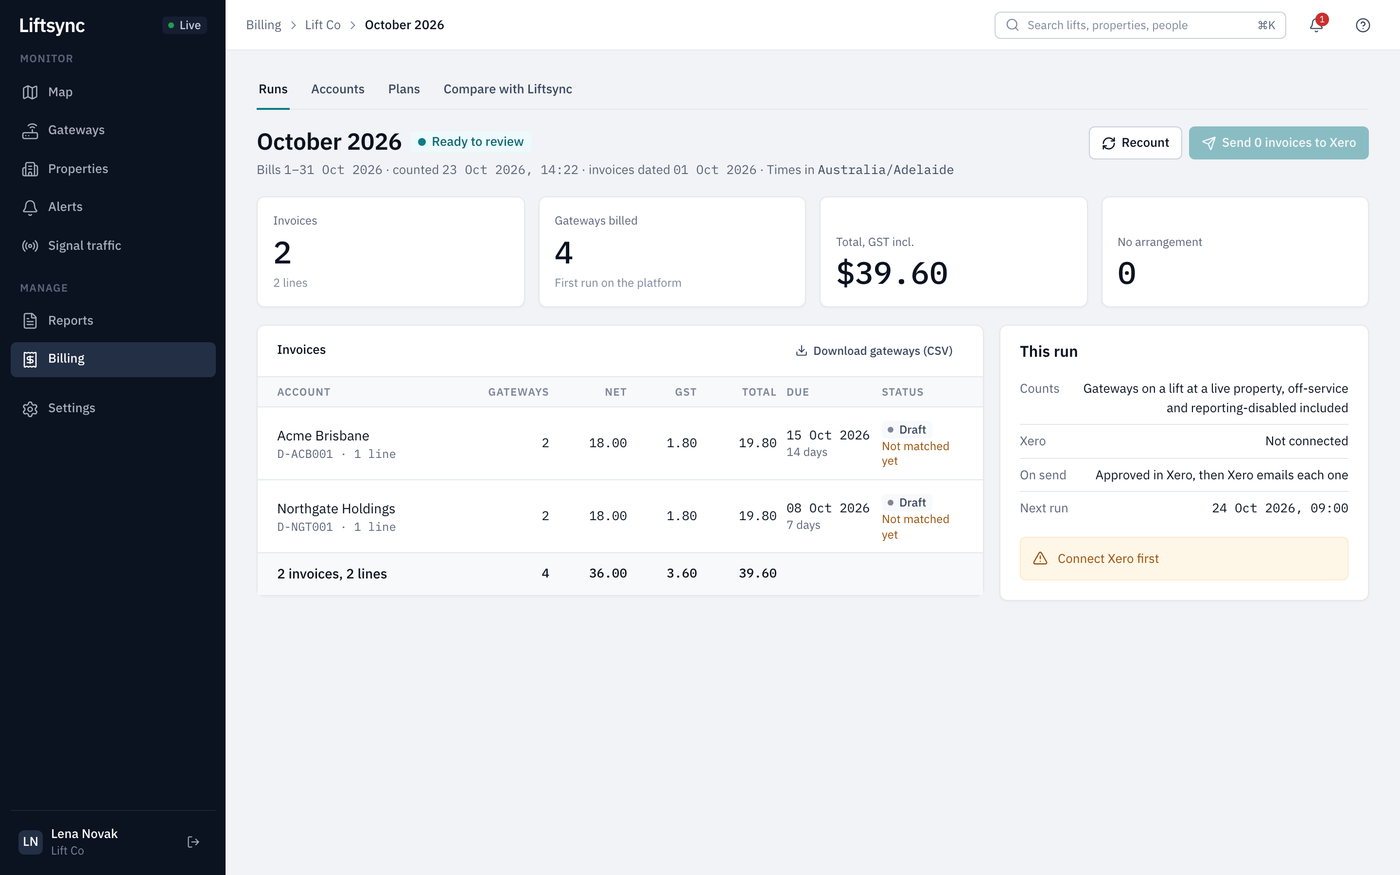Image resolution: width=1400 pixels, height=875 pixels.
Task: Click the DUE column header
Action: point(798,392)
